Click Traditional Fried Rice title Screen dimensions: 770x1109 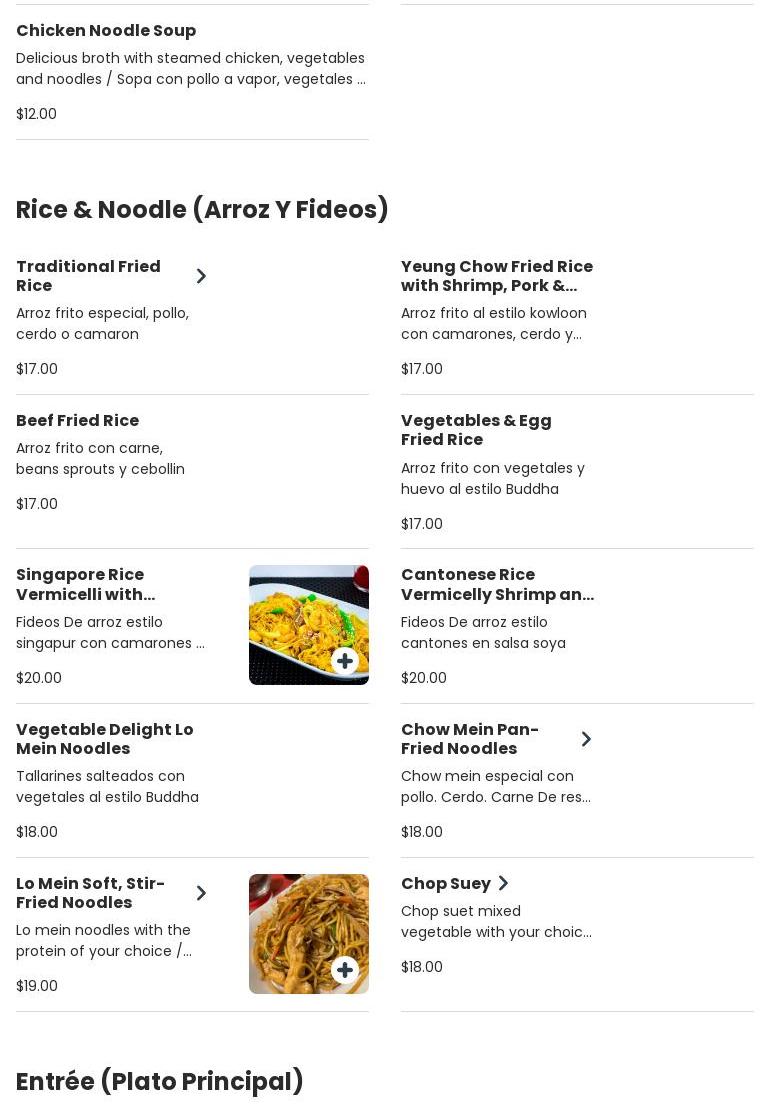pyautogui.click(x=88, y=276)
